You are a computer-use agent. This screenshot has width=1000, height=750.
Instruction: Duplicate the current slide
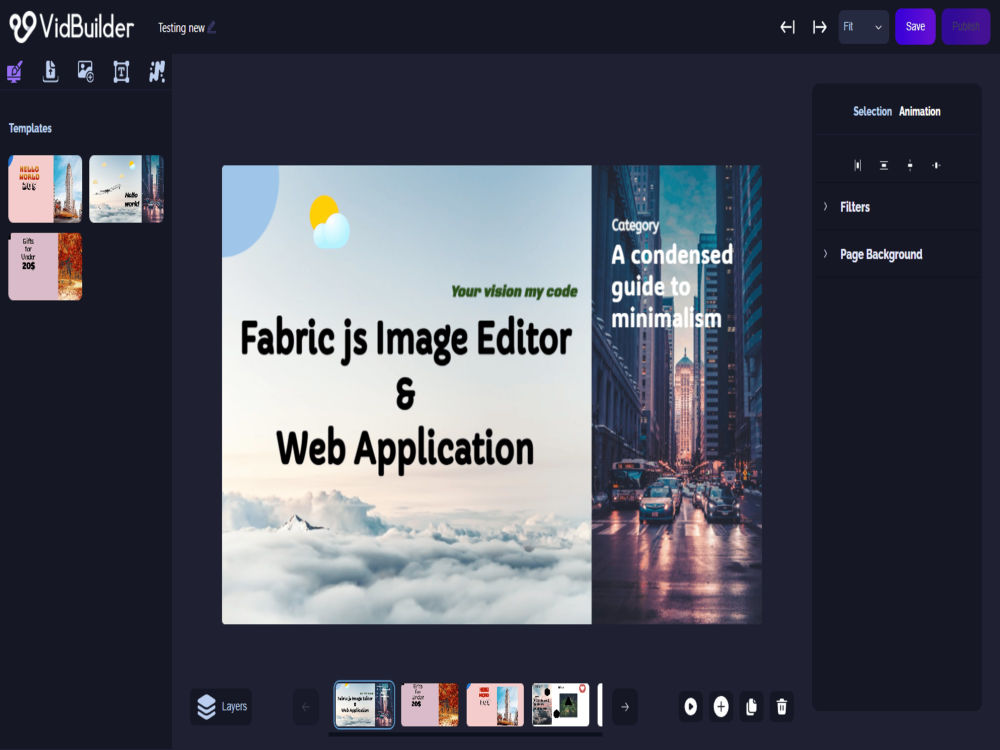(x=751, y=707)
